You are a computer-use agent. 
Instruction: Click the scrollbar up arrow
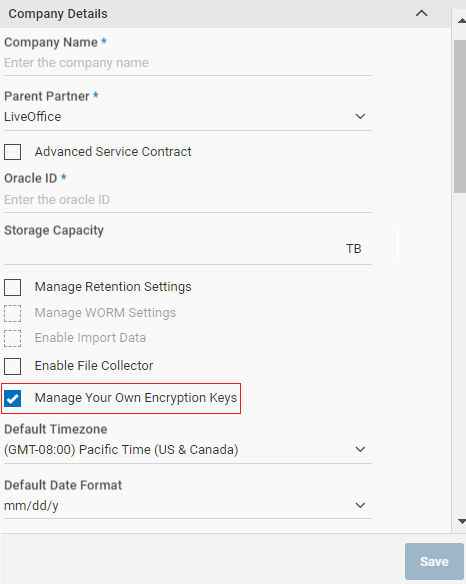coord(462,21)
